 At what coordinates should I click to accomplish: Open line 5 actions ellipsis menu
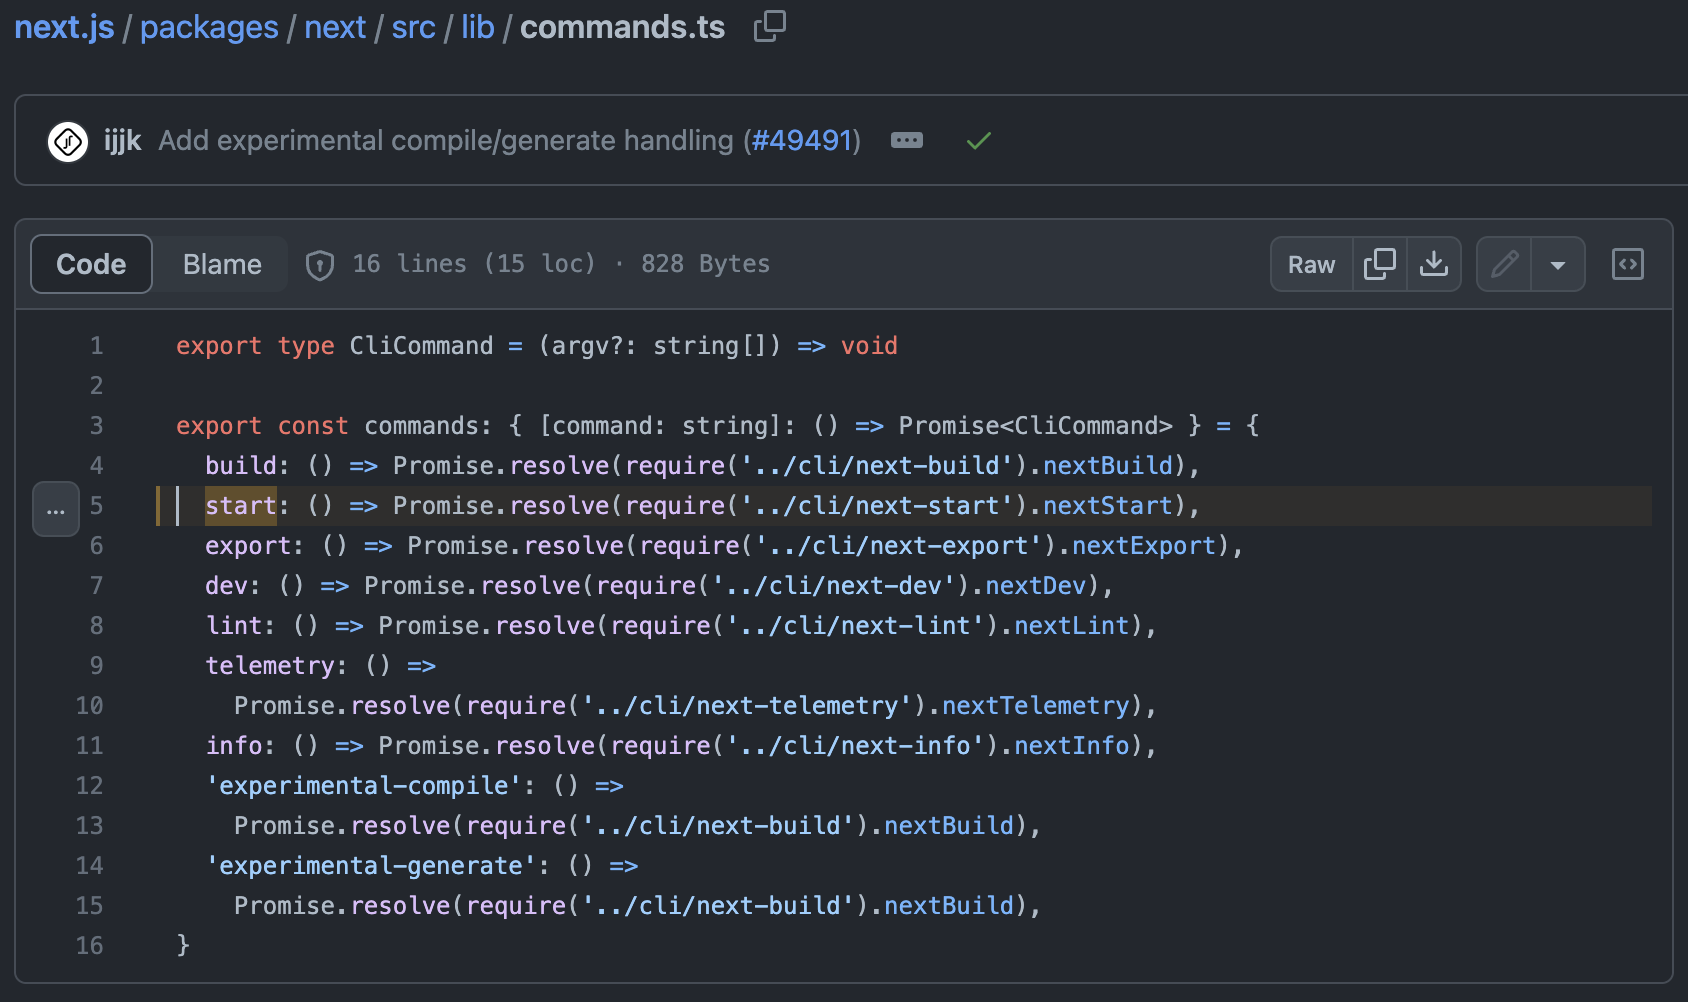point(56,509)
